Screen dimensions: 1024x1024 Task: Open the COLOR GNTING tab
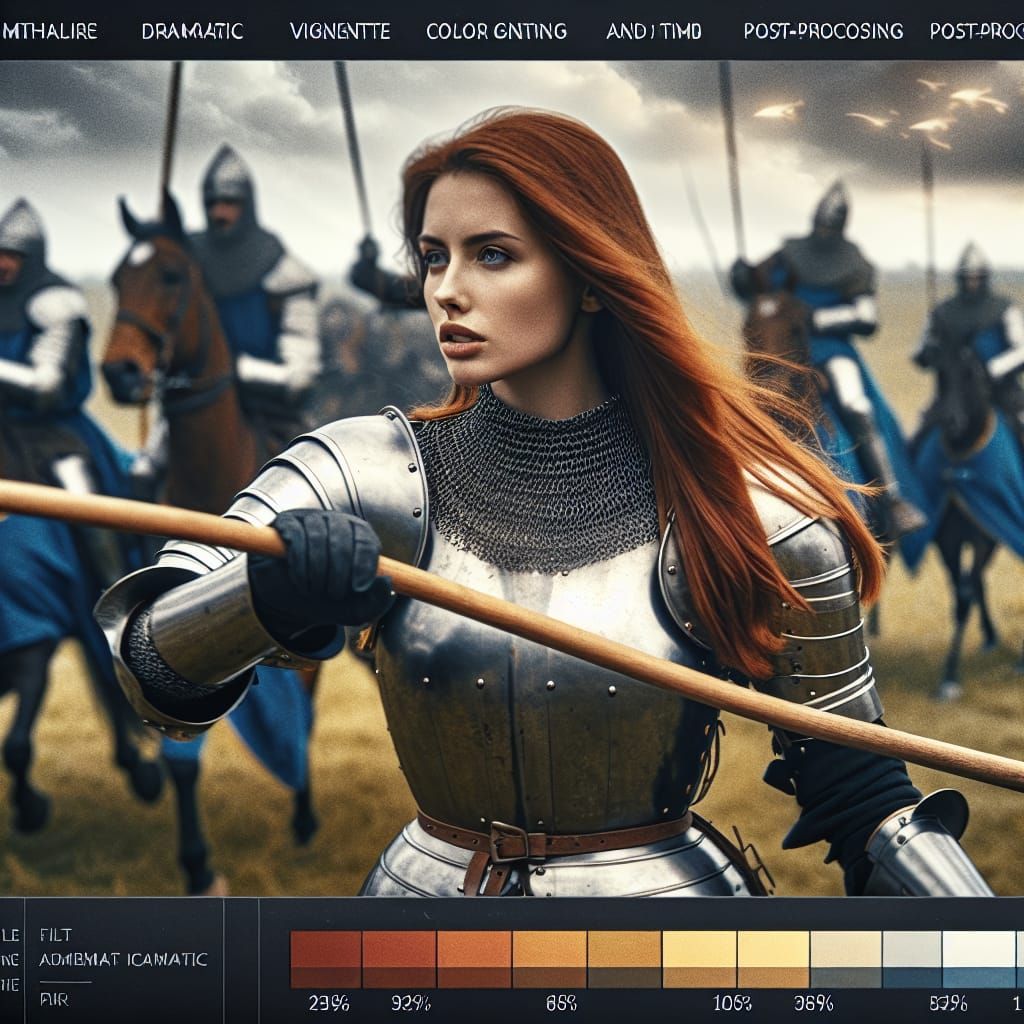pyautogui.click(x=496, y=31)
